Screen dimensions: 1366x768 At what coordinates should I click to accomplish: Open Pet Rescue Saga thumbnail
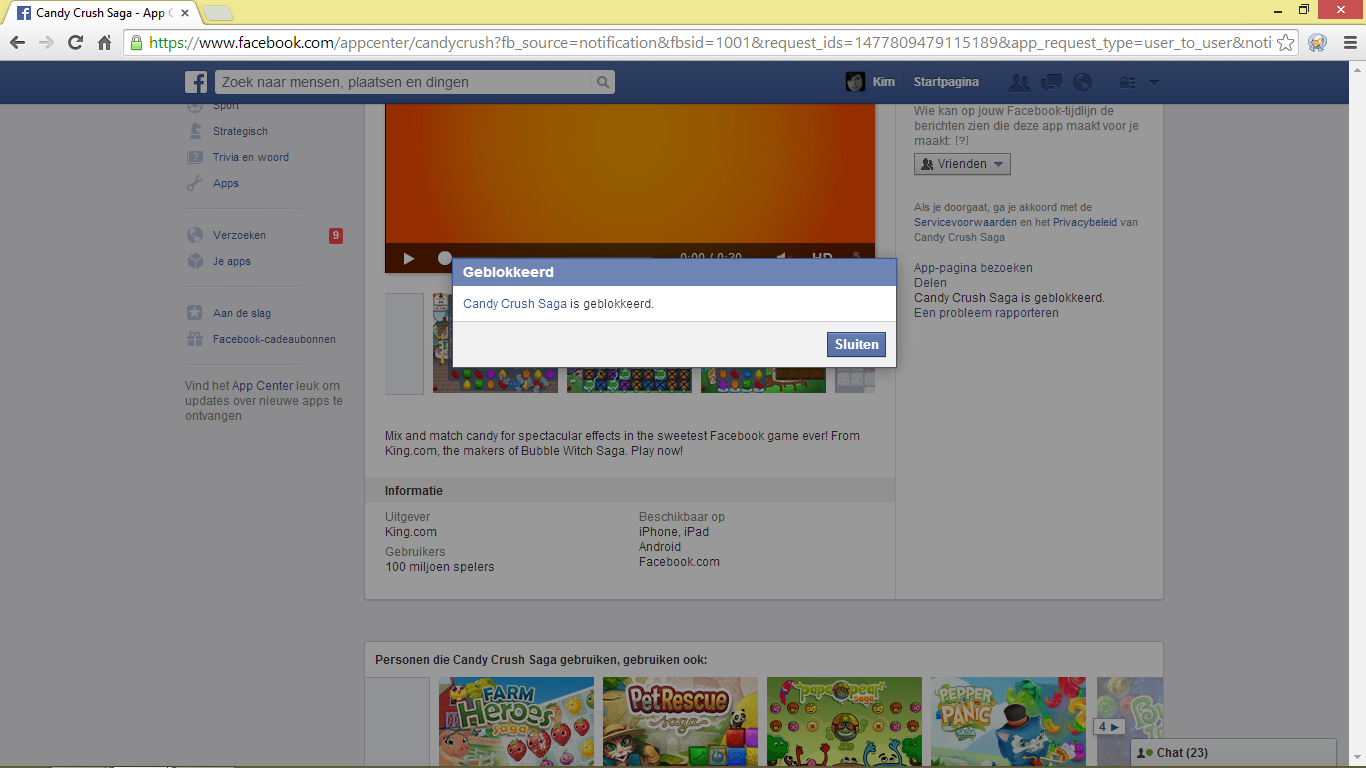click(680, 722)
